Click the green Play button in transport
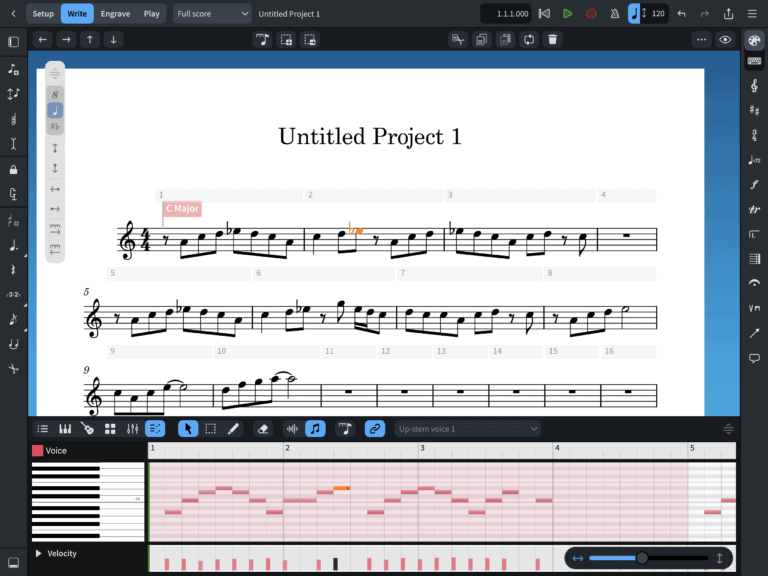 pos(567,14)
